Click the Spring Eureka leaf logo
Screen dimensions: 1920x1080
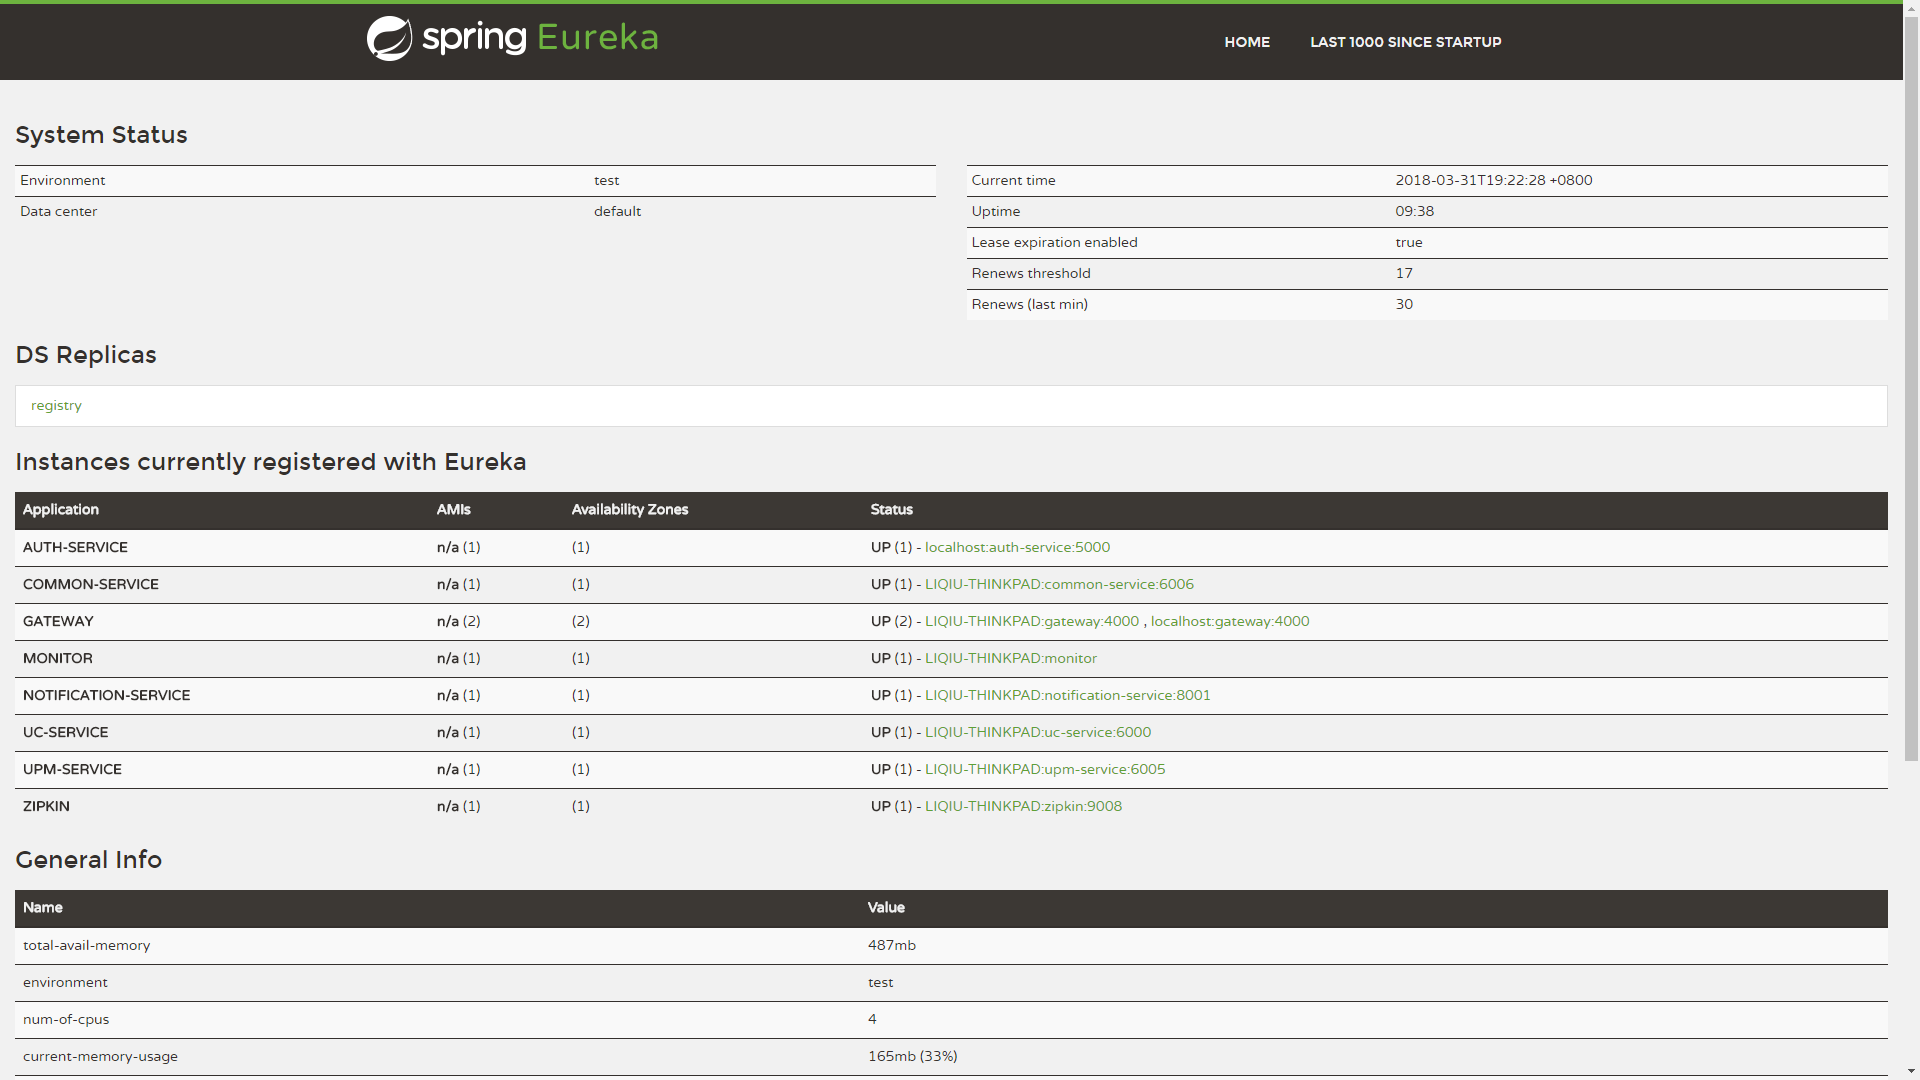pos(389,39)
